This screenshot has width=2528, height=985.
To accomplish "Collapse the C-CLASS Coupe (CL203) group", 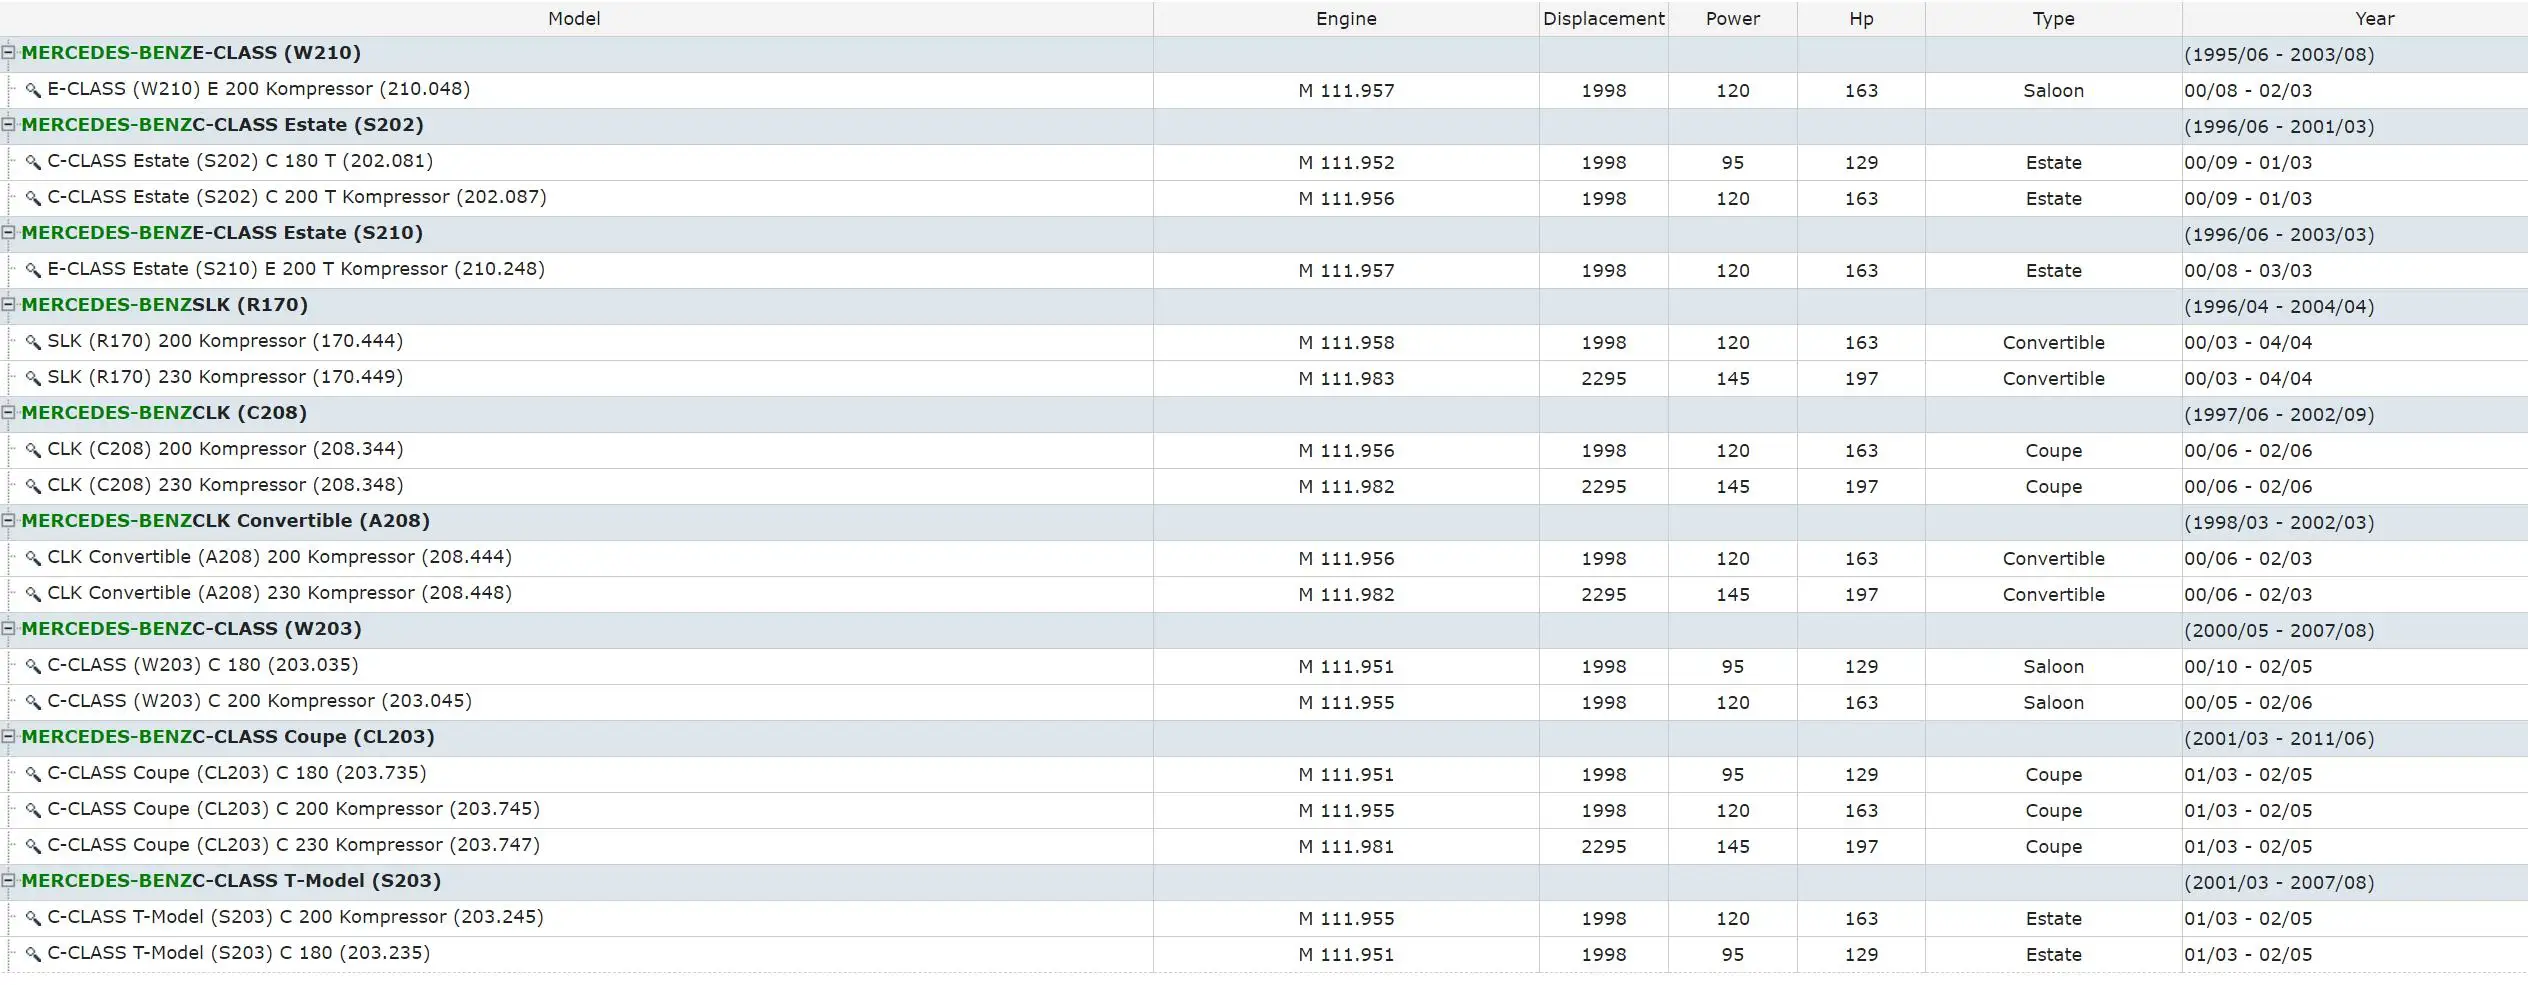I will [x=8, y=737].
